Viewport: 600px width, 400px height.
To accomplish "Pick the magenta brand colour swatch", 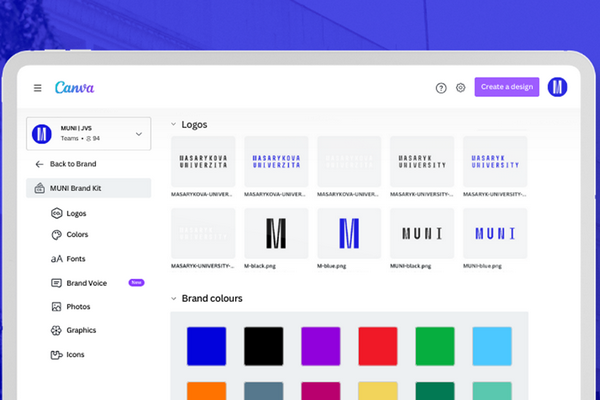I will [321, 391].
